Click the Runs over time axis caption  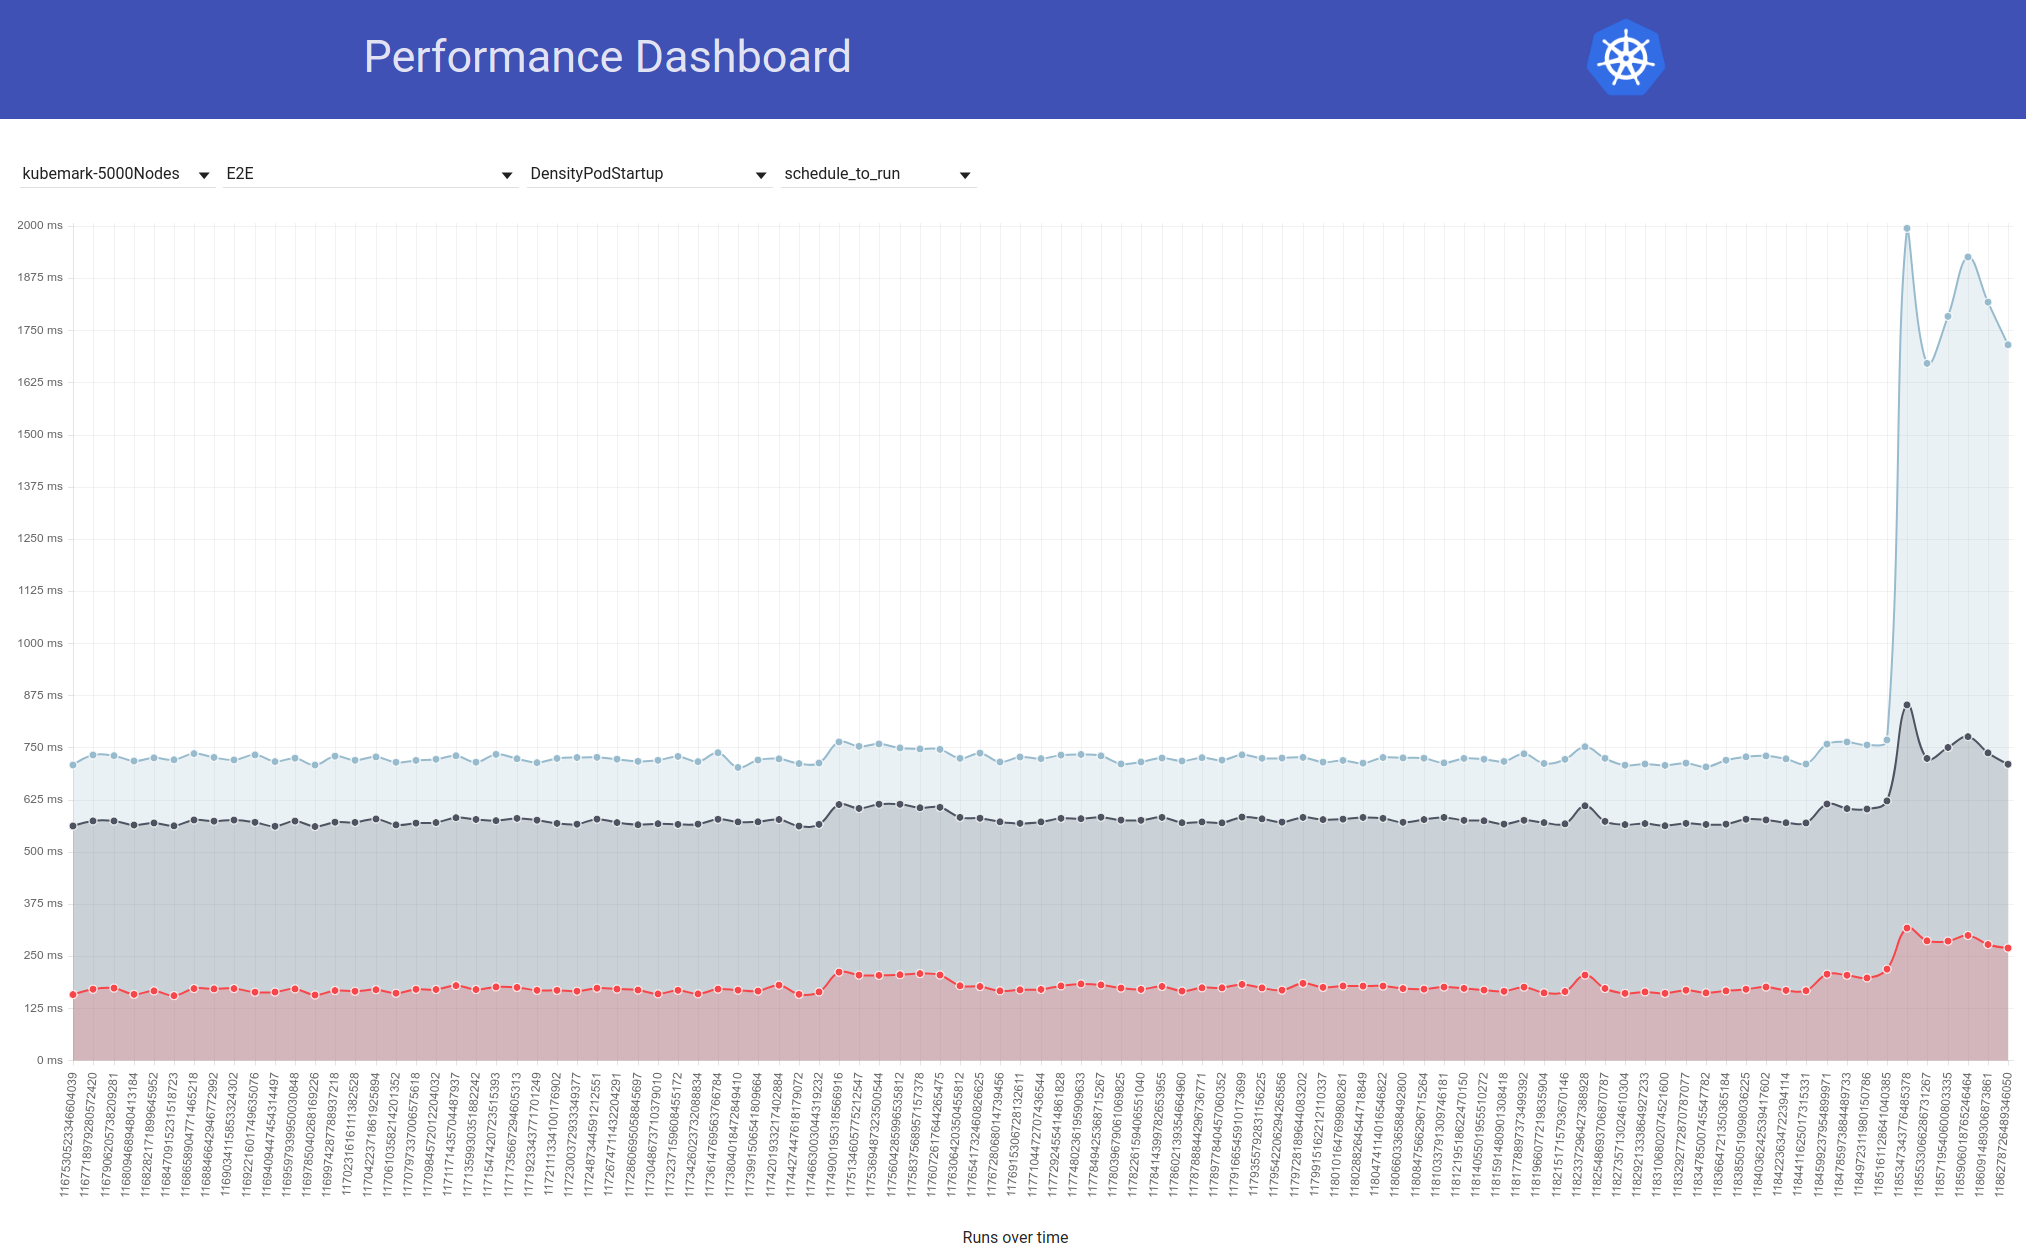tap(1014, 1237)
